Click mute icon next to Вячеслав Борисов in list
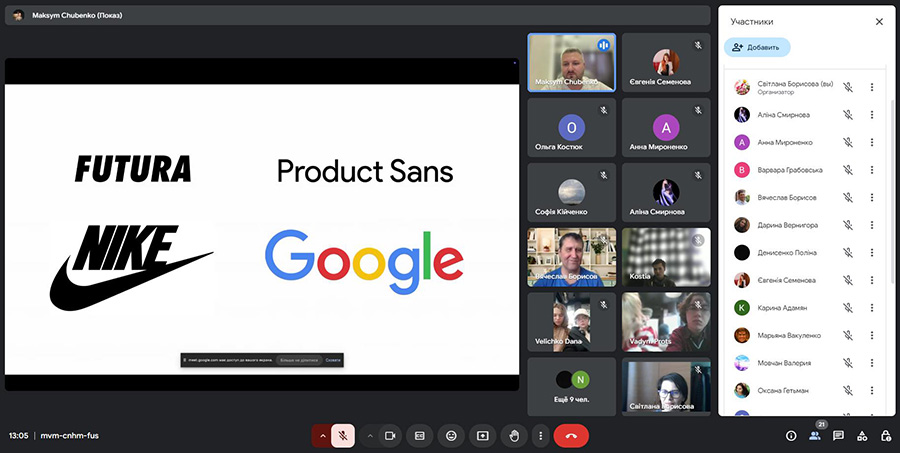The image size is (900, 453). pyautogui.click(x=847, y=198)
